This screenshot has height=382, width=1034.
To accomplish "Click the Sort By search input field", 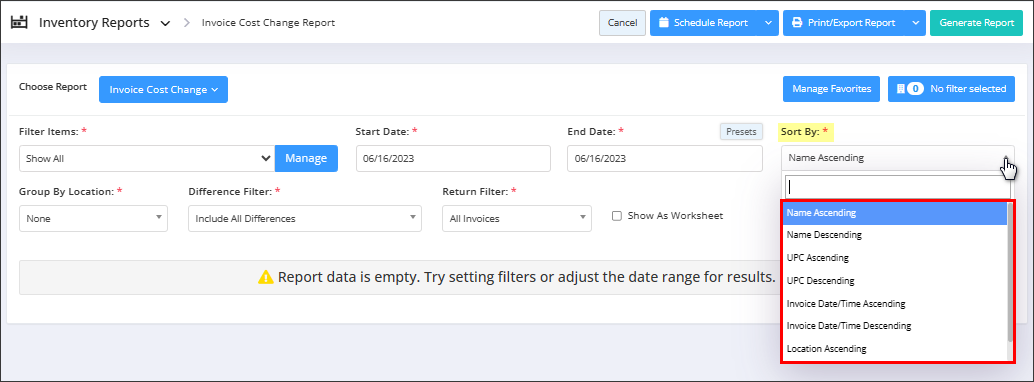I will click(897, 187).
